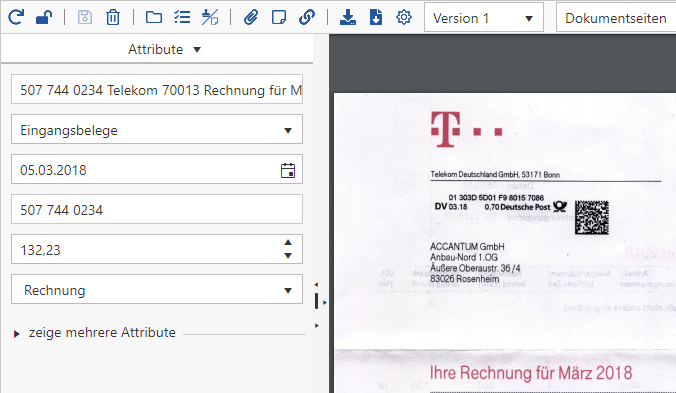The image size is (676, 393).
Task: Open settings gear icon
Action: 404,18
